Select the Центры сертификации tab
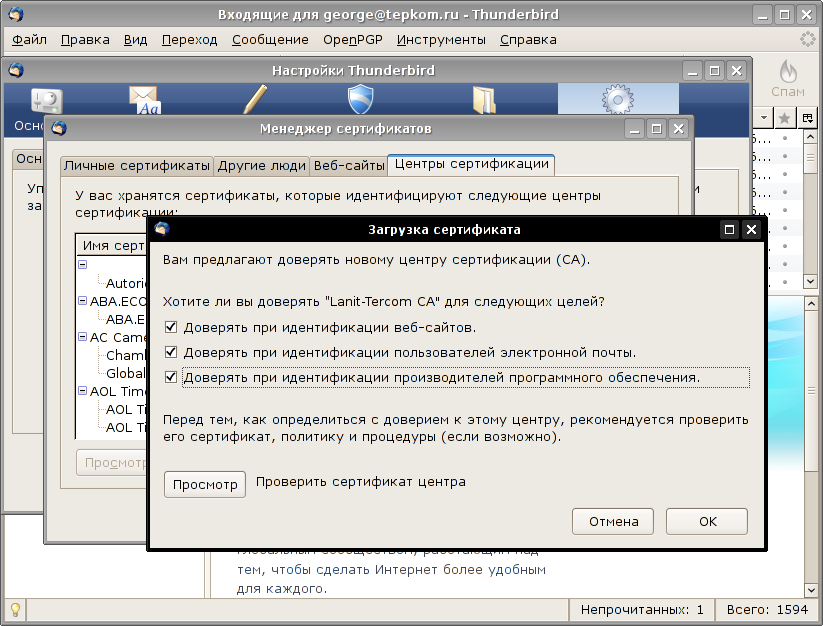The image size is (823, 626). [x=471, y=164]
